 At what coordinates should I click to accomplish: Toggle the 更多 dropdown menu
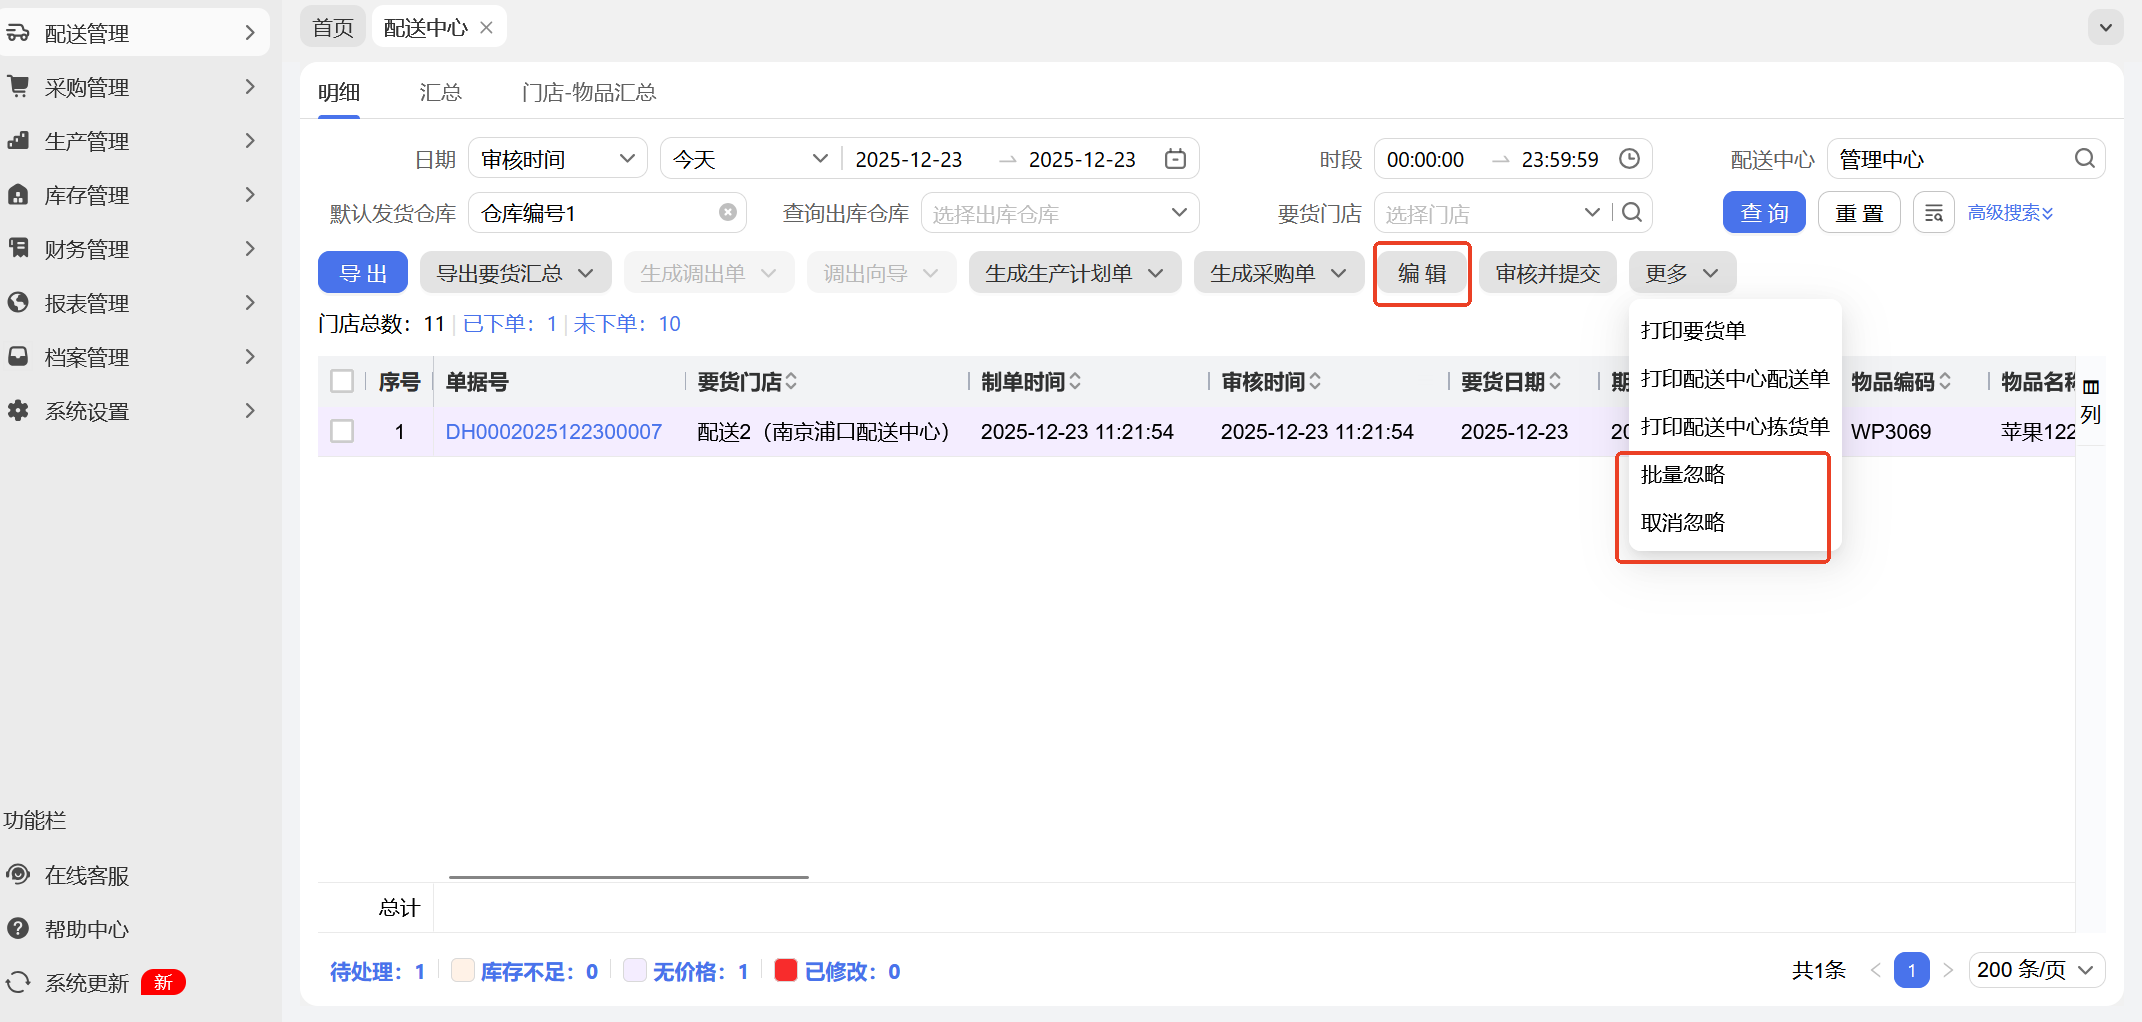tap(1682, 273)
